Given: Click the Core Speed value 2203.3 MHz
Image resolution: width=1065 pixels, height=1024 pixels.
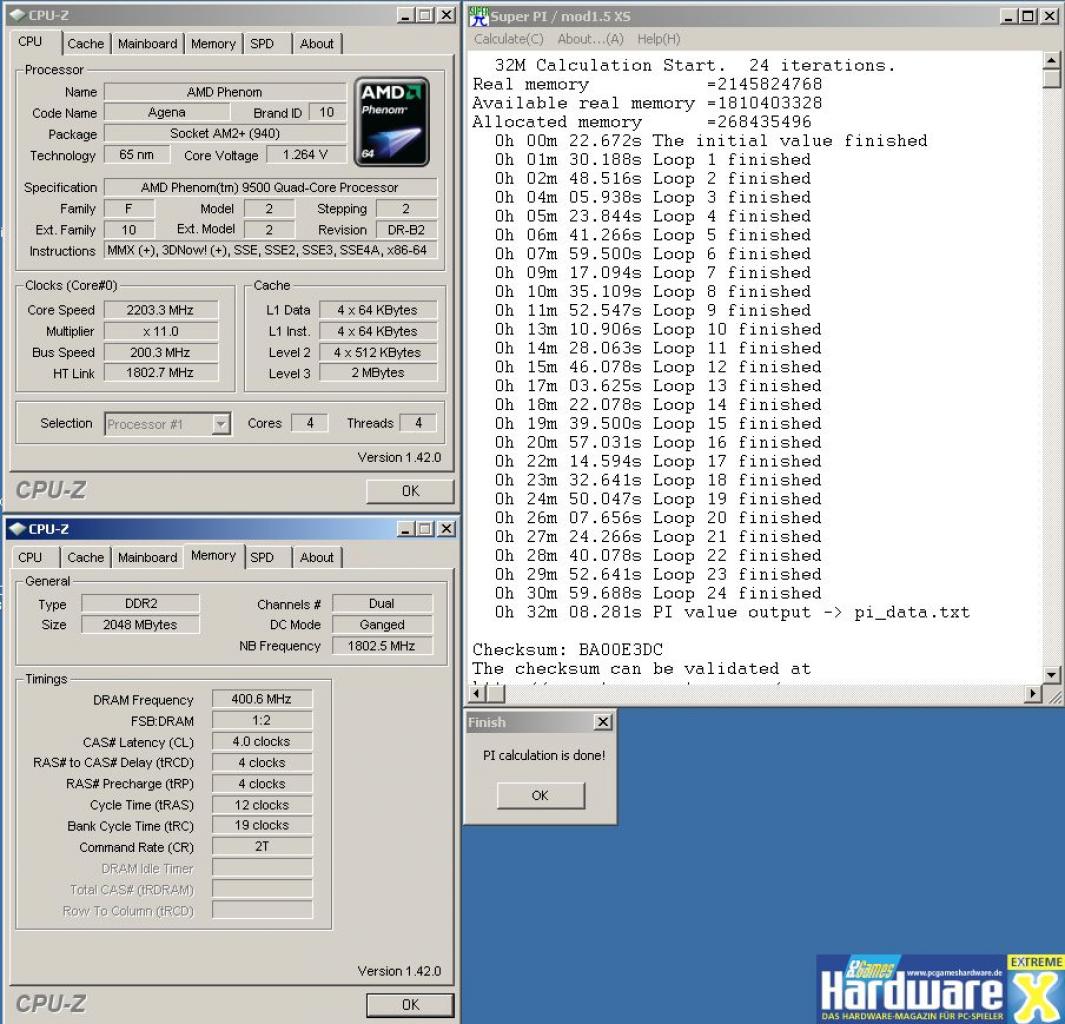Looking at the screenshot, I should tap(160, 310).
